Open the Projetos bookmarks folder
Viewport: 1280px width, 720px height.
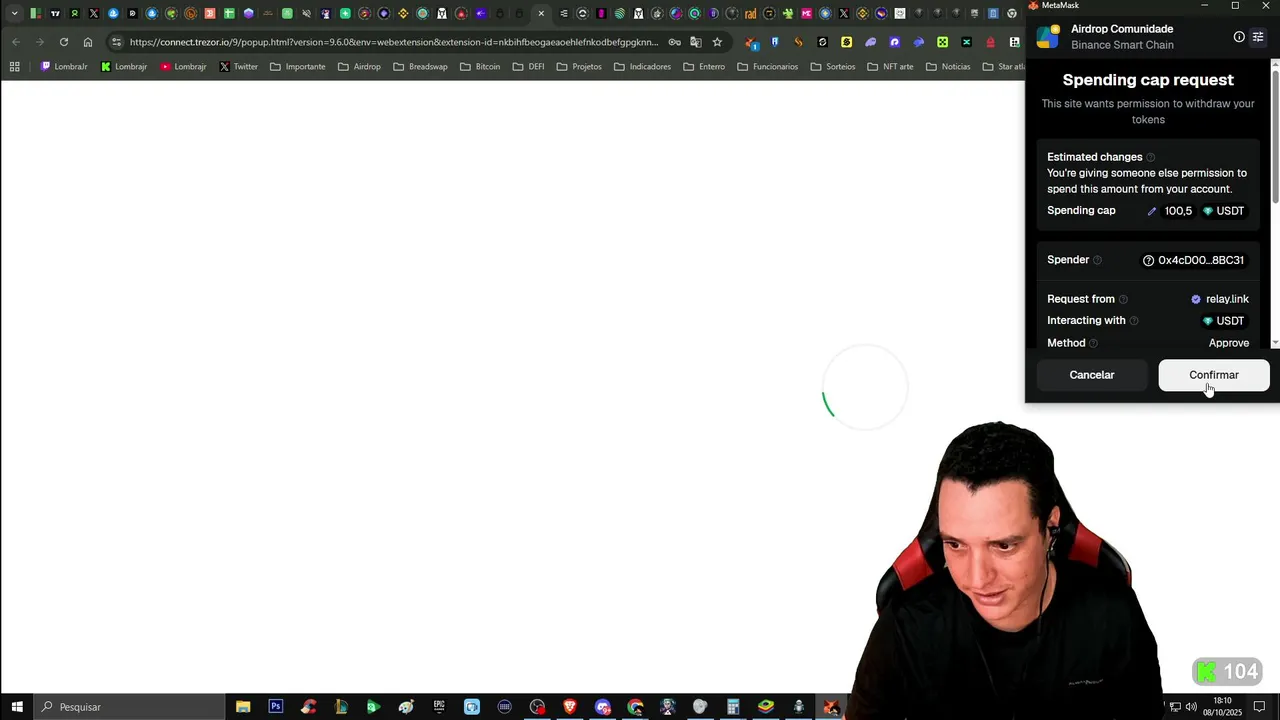pyautogui.click(x=579, y=67)
